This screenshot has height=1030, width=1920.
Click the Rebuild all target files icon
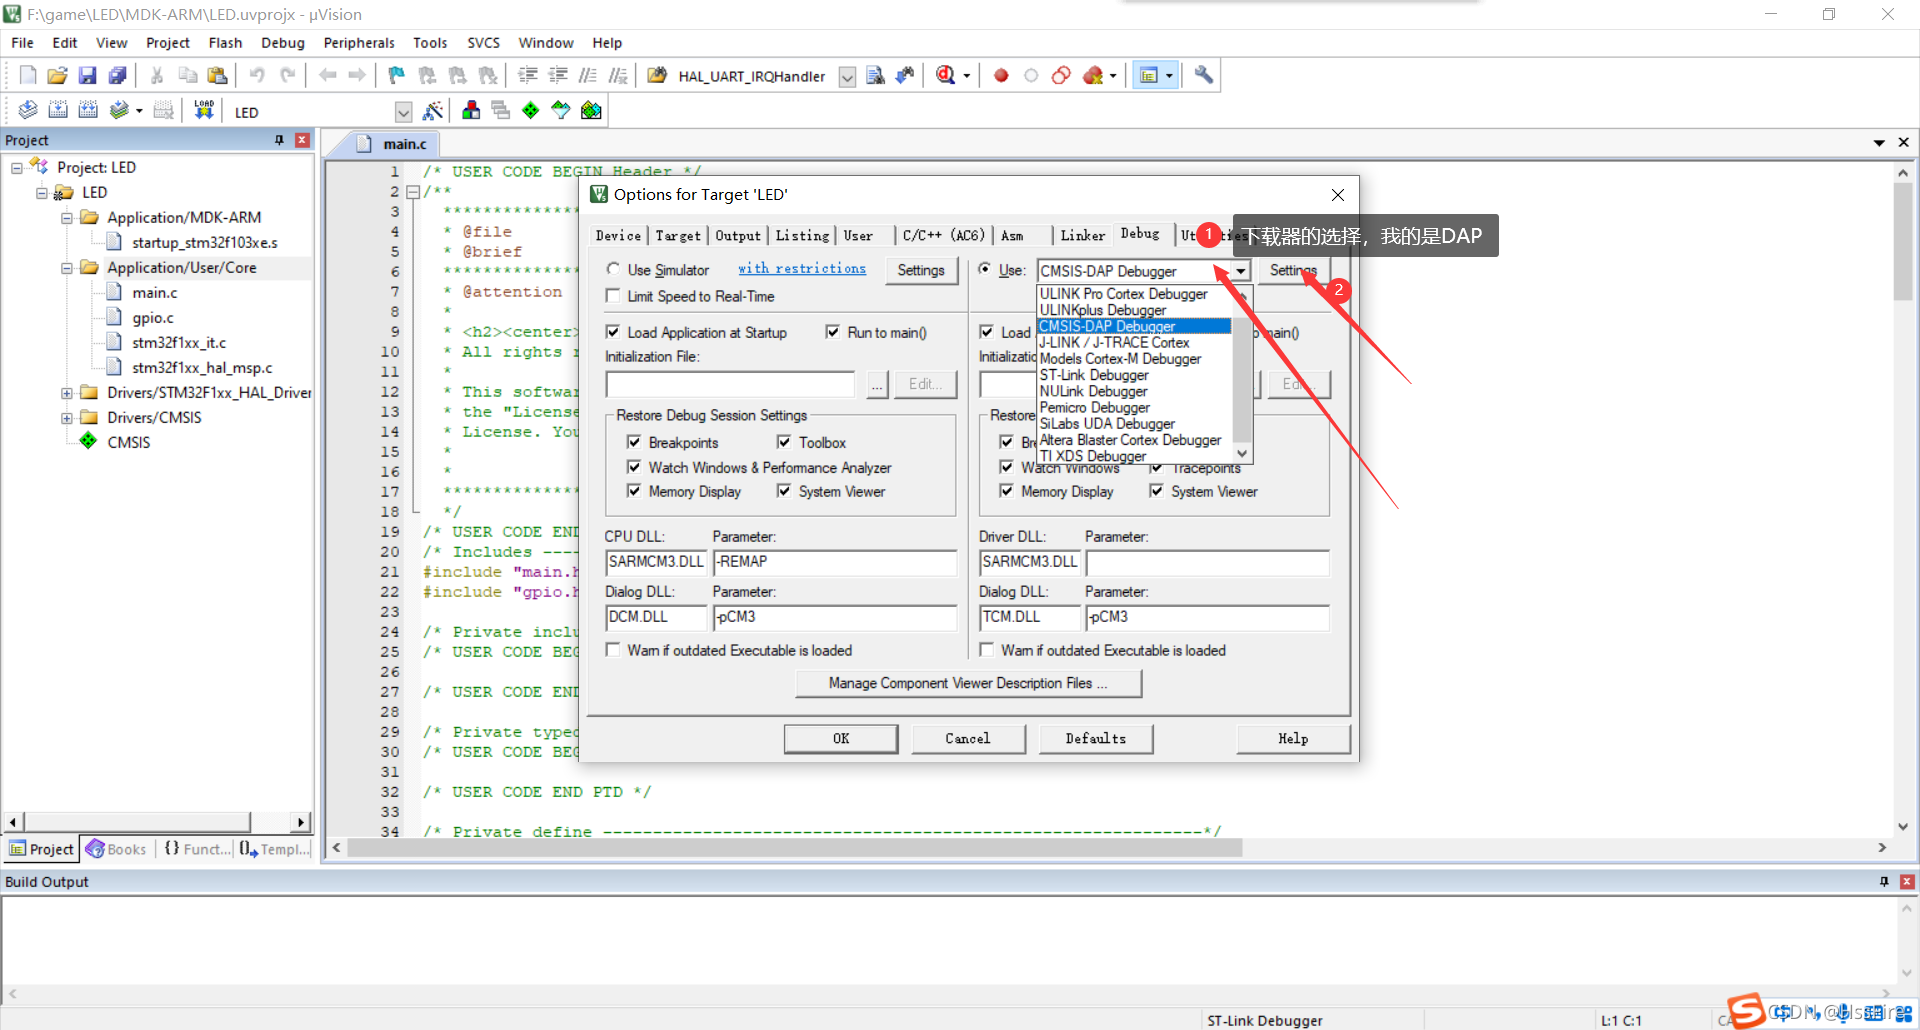[x=88, y=110]
